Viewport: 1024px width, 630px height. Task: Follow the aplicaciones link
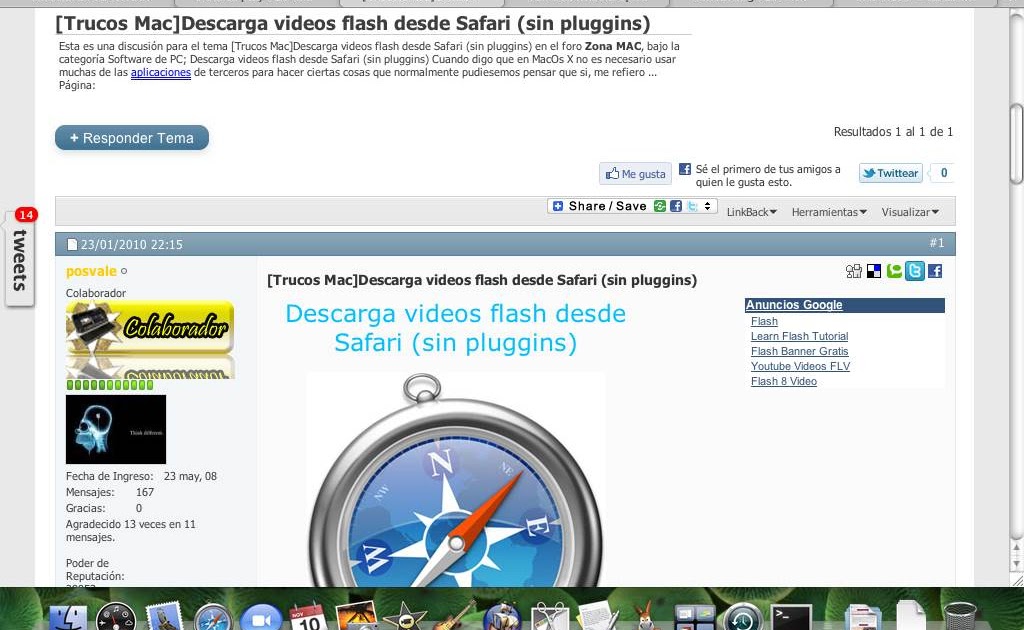161,72
